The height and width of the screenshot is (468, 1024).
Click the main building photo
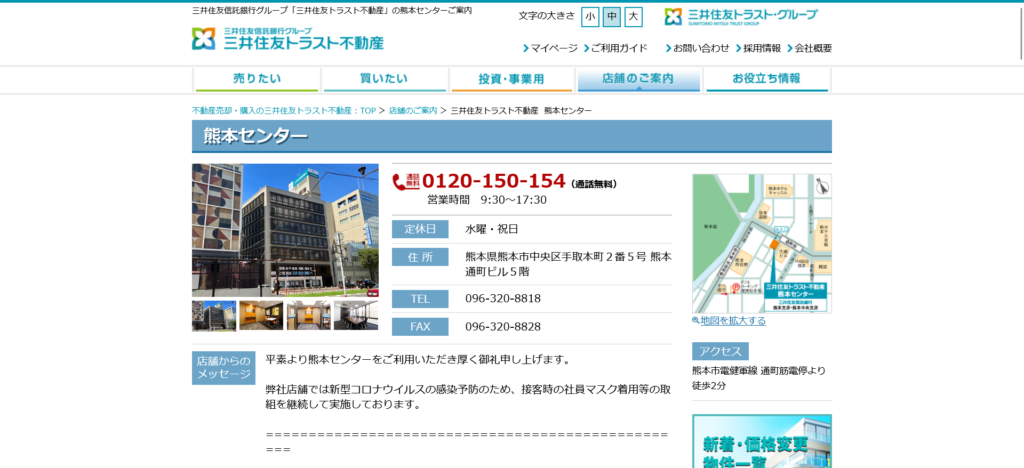285,230
